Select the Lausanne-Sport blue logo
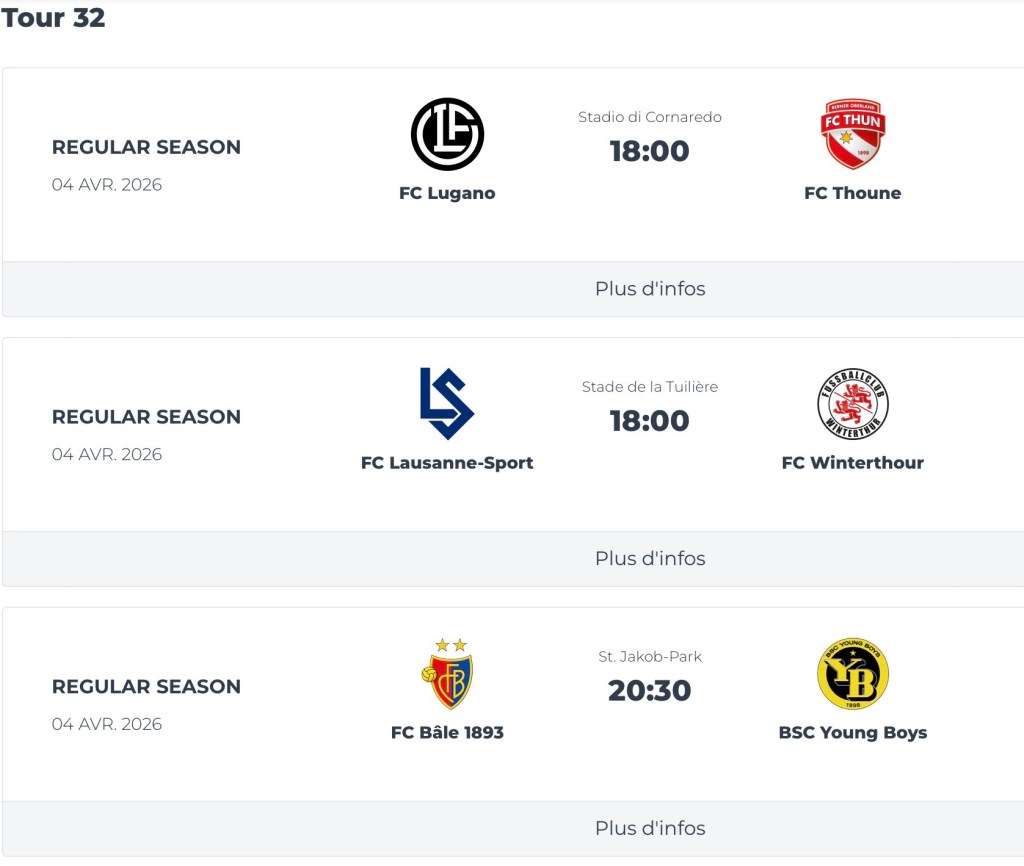The height and width of the screenshot is (866, 1024). pyautogui.click(x=447, y=403)
